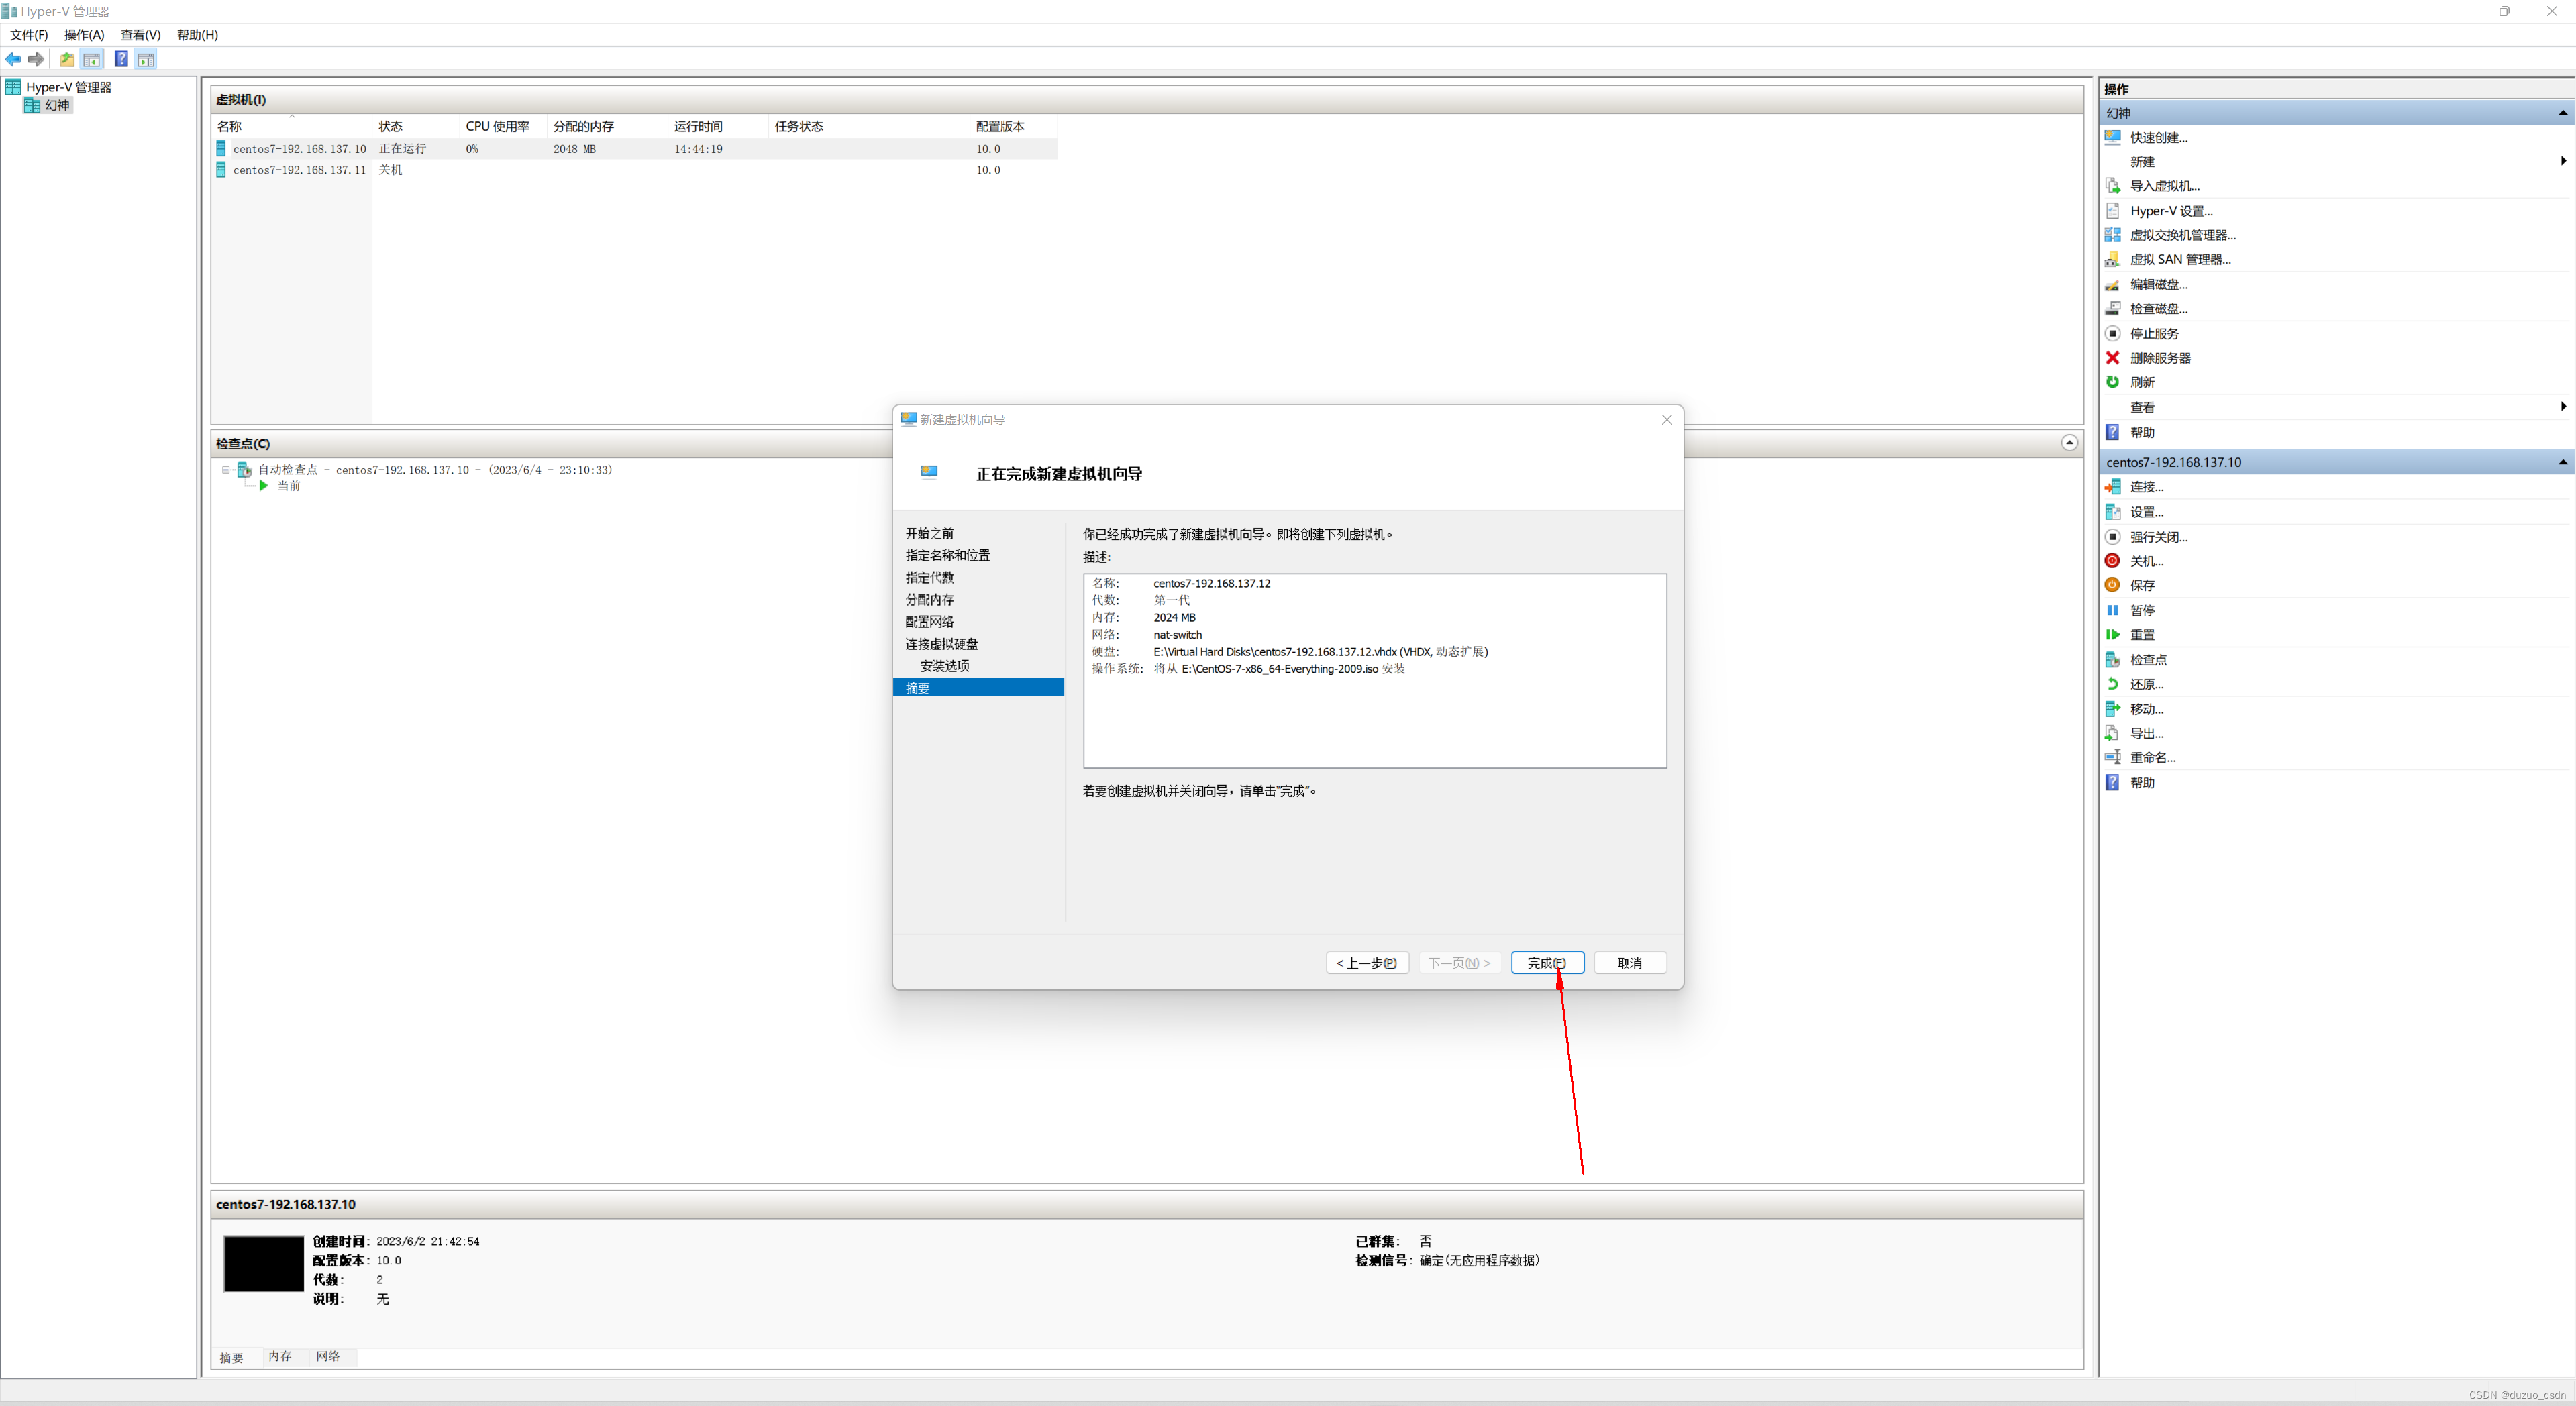The height and width of the screenshot is (1406, 2576).
Task: Sort by the 状态 column header
Action: [x=415, y=126]
